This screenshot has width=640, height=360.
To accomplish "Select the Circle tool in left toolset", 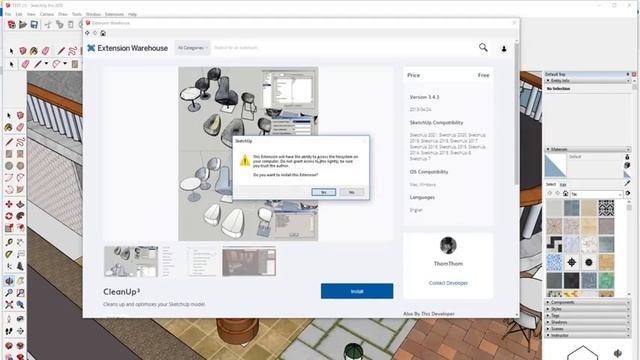I will pos(9,166).
